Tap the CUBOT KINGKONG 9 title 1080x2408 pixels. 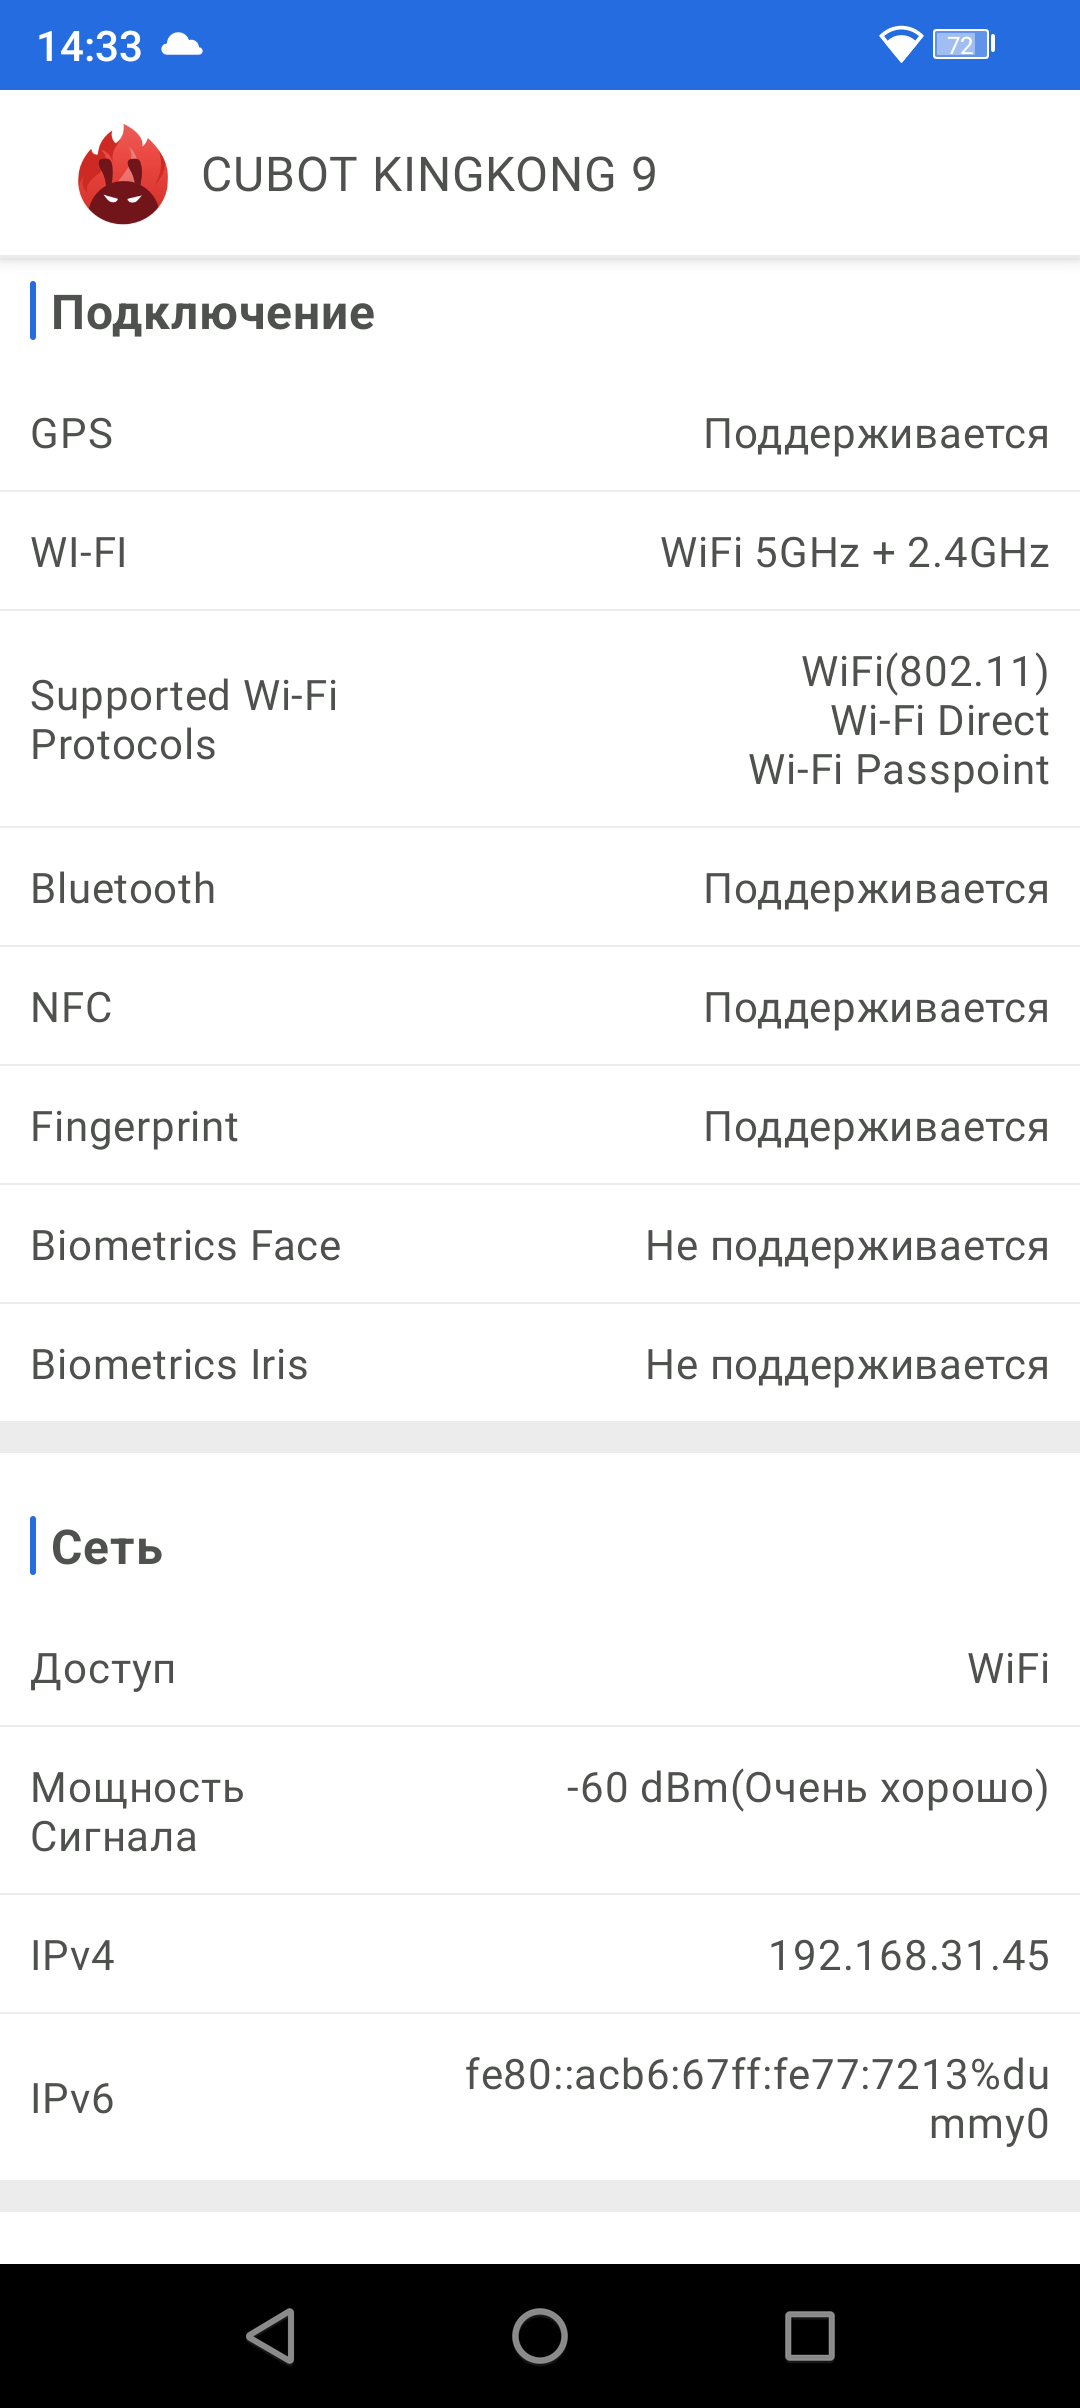(x=429, y=175)
